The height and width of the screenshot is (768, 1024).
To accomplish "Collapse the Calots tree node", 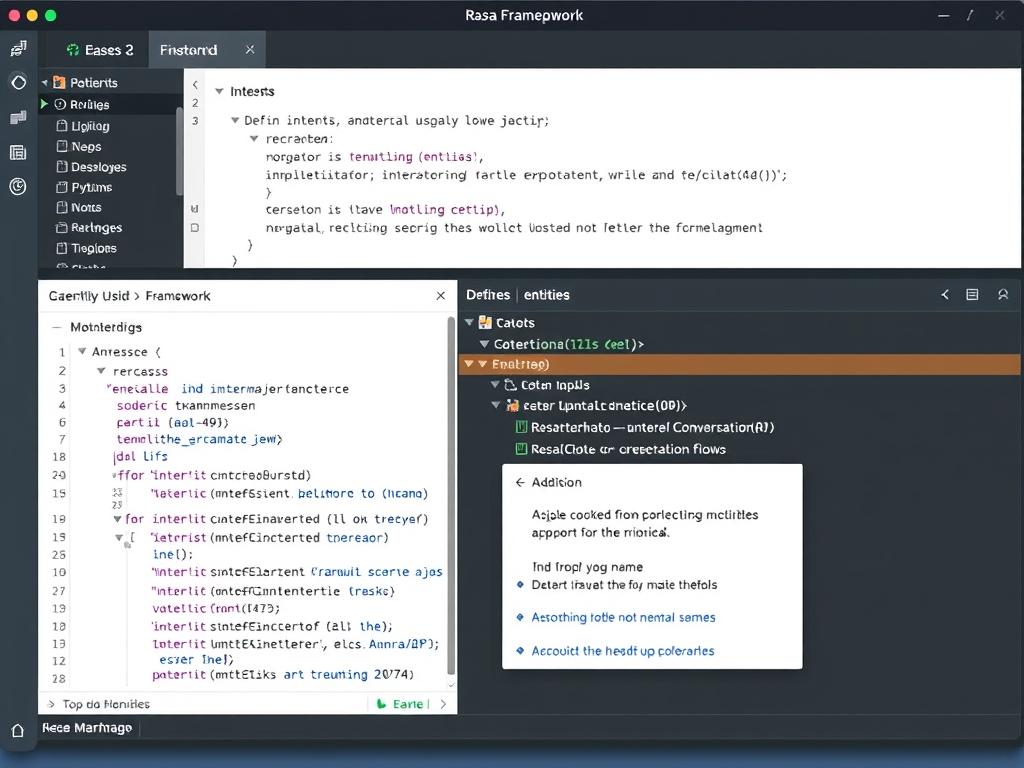I will pyautogui.click(x=469, y=322).
